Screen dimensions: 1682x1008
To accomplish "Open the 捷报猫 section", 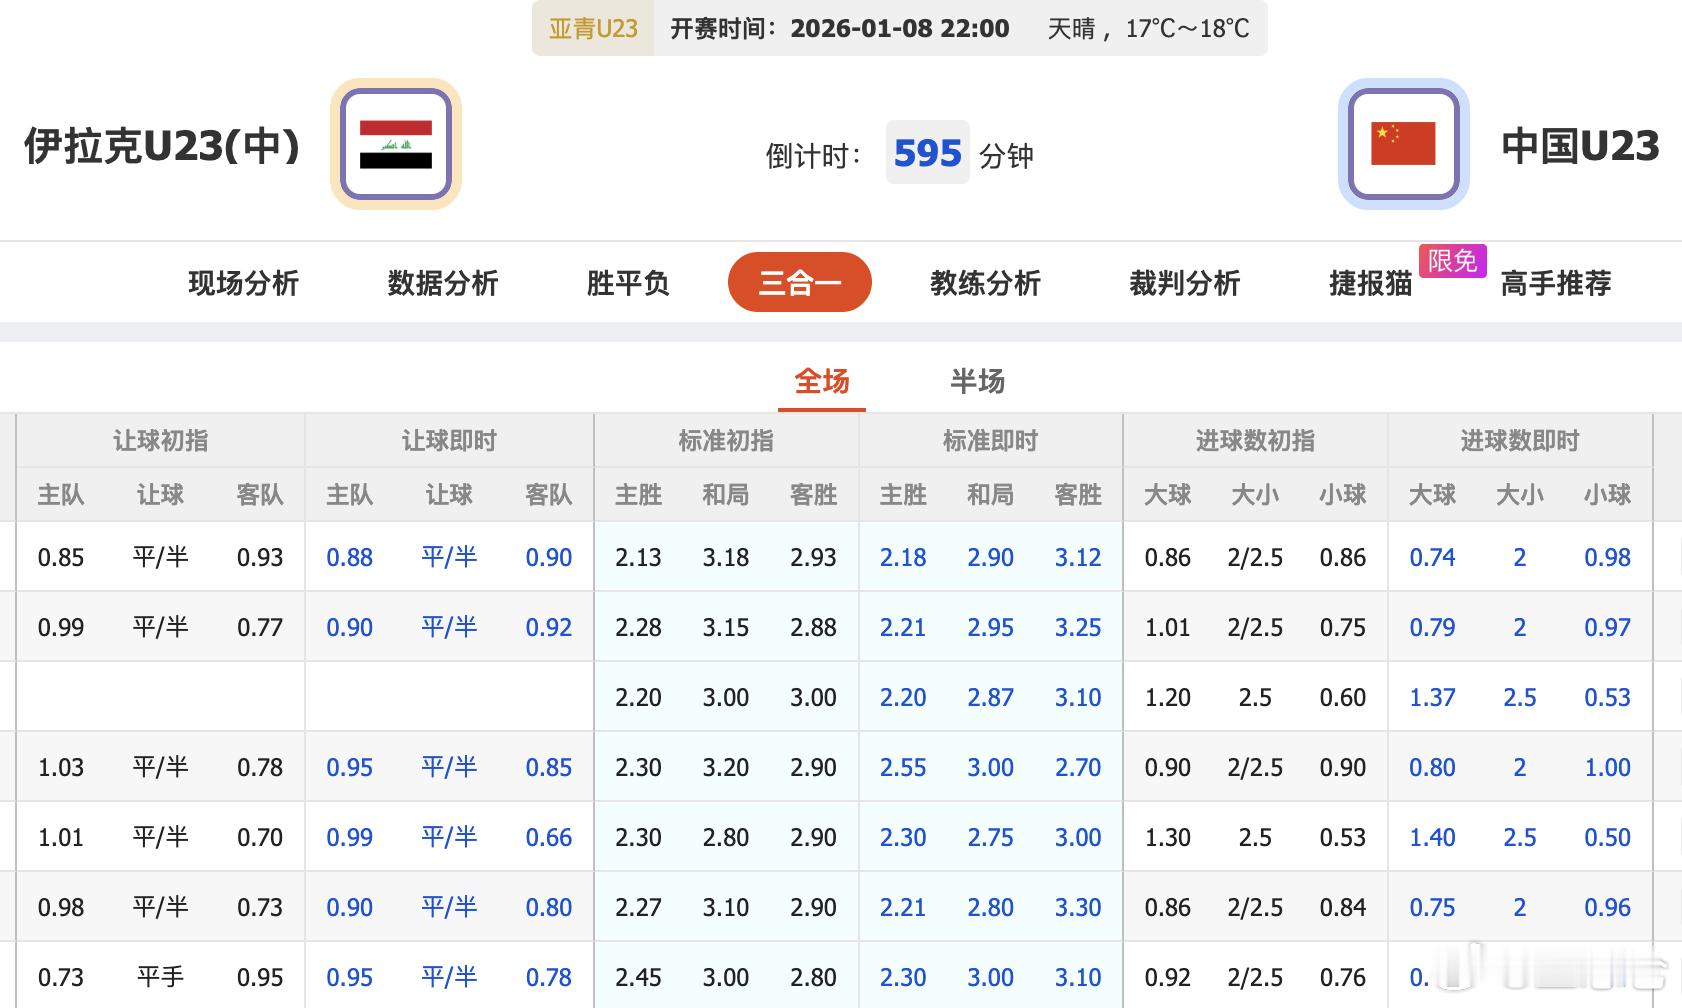I will [x=1370, y=284].
